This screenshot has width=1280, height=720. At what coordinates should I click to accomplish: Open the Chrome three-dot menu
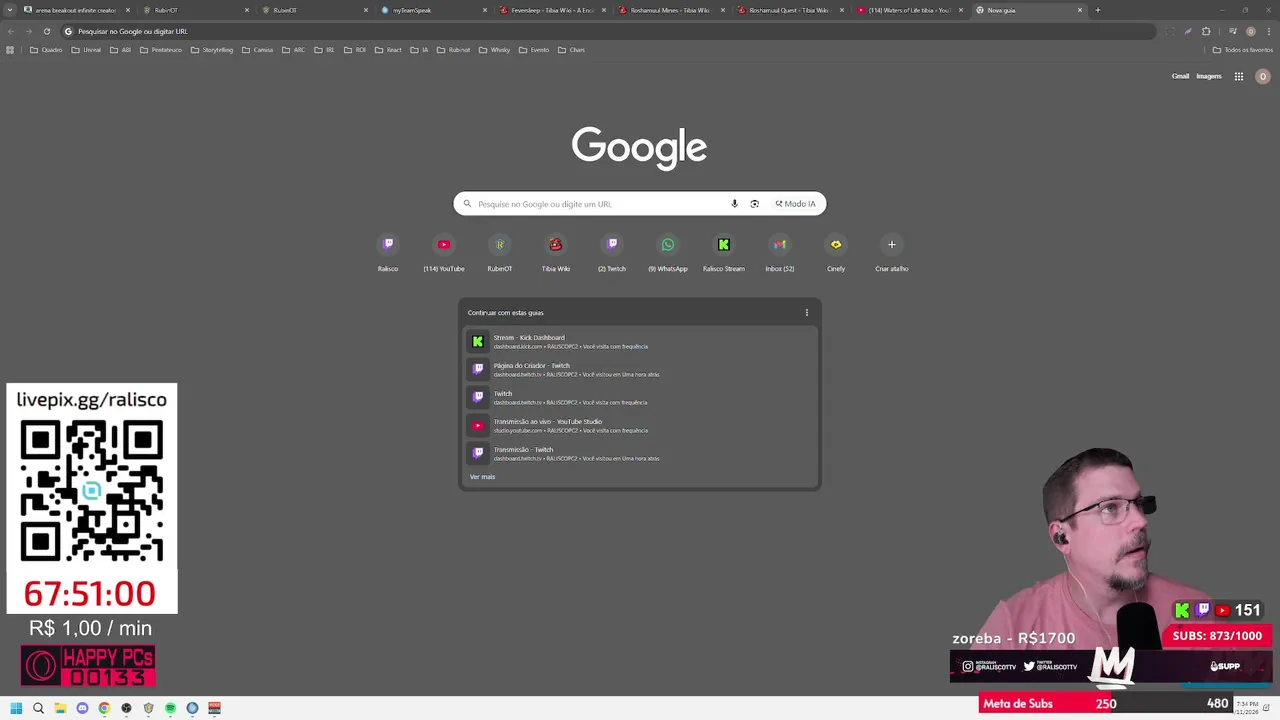[1268, 31]
